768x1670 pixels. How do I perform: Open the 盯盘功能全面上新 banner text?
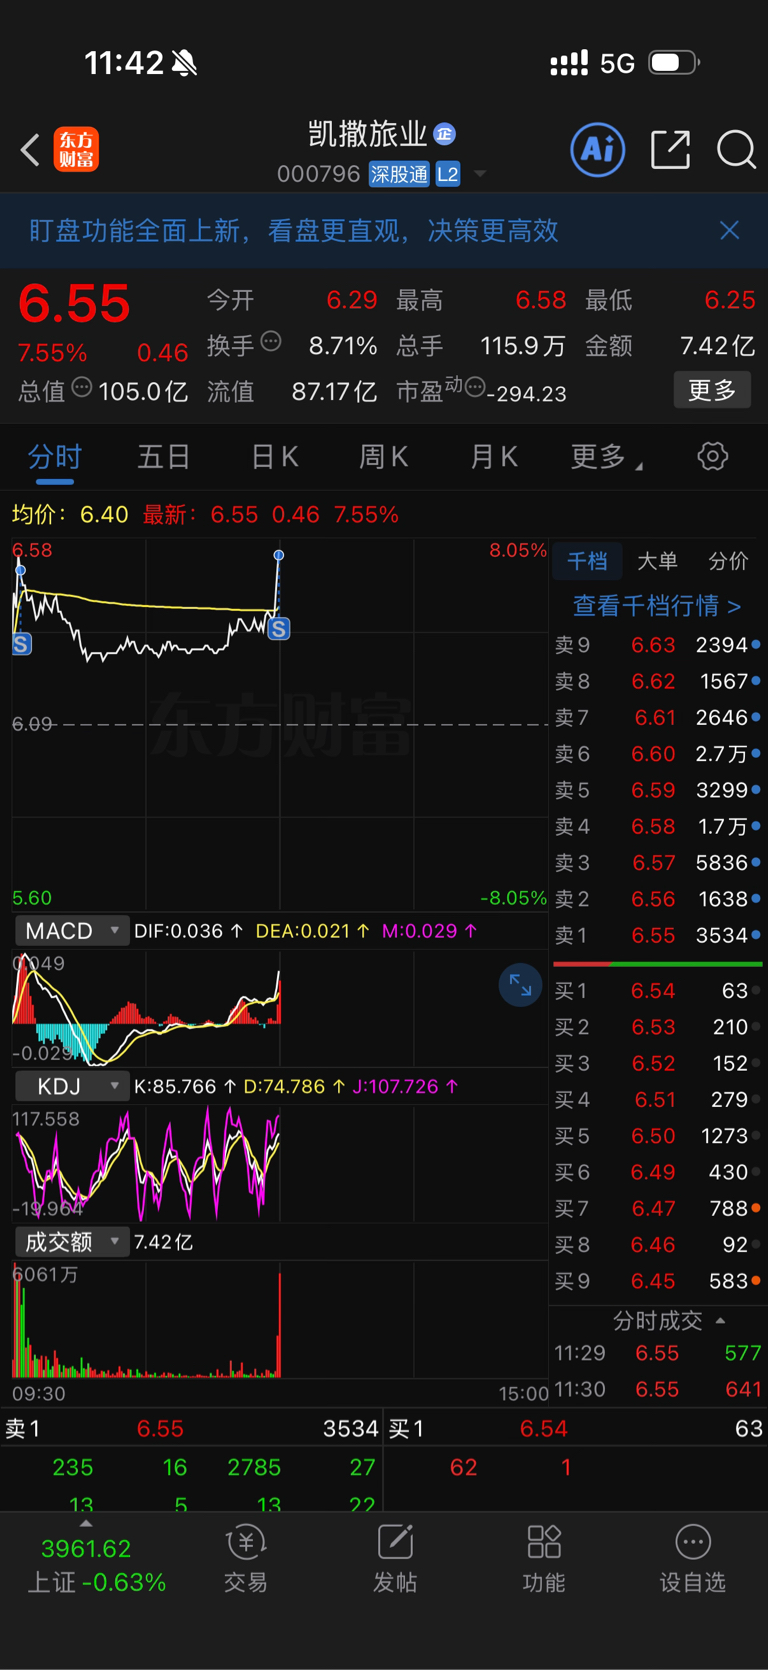[x=293, y=231]
